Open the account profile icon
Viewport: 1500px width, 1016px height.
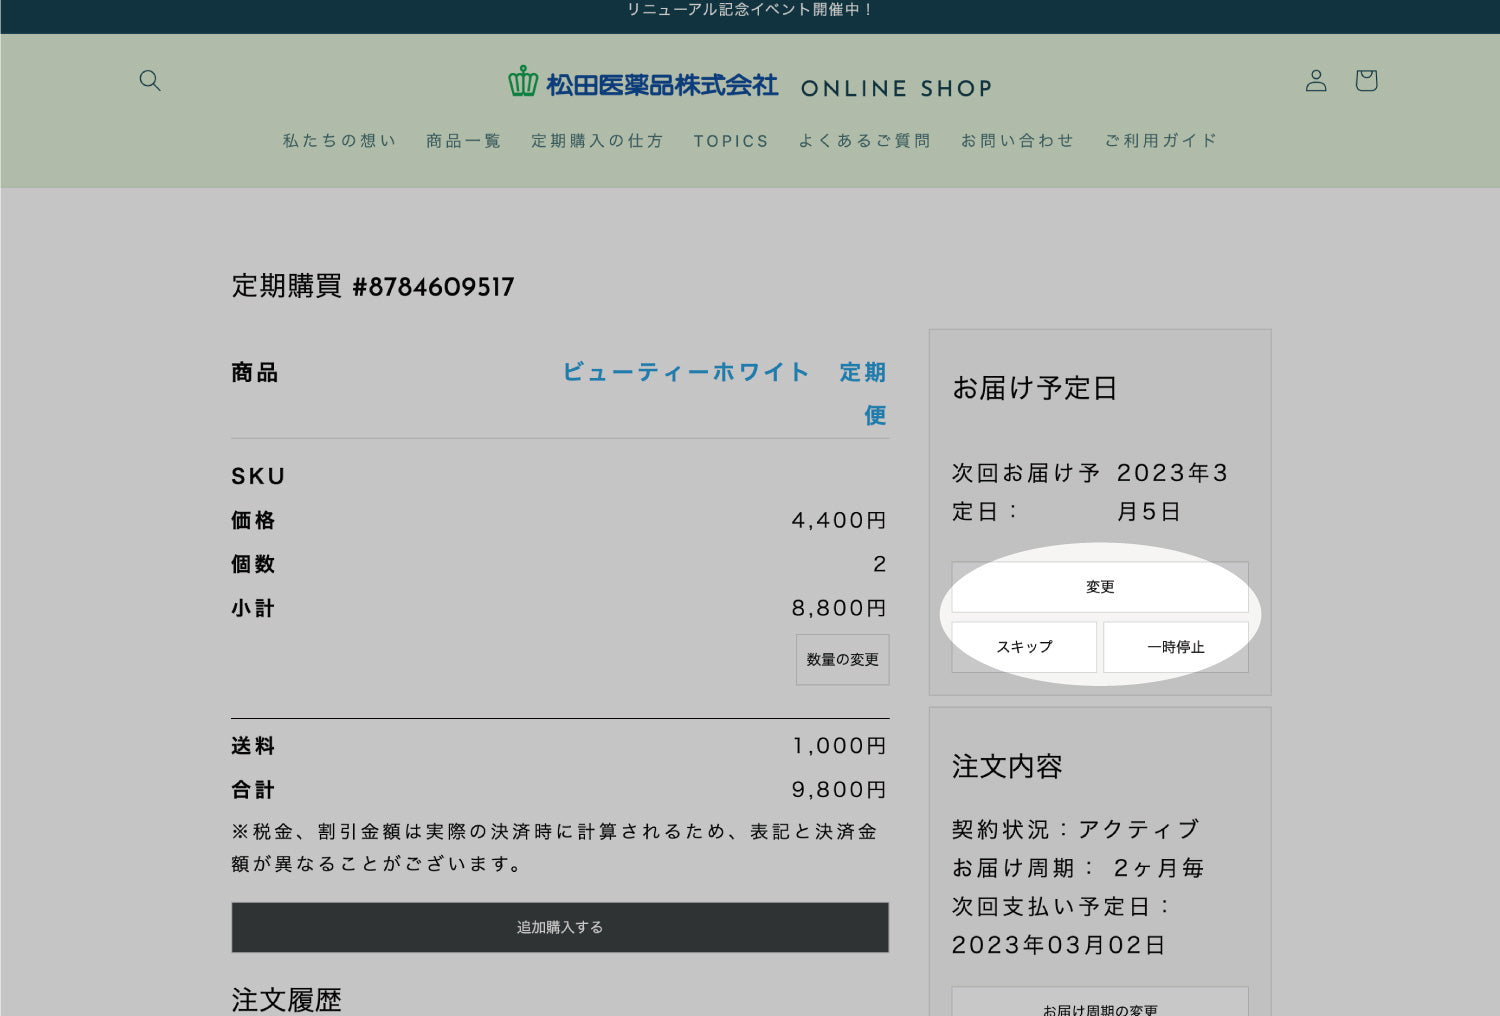click(x=1316, y=80)
